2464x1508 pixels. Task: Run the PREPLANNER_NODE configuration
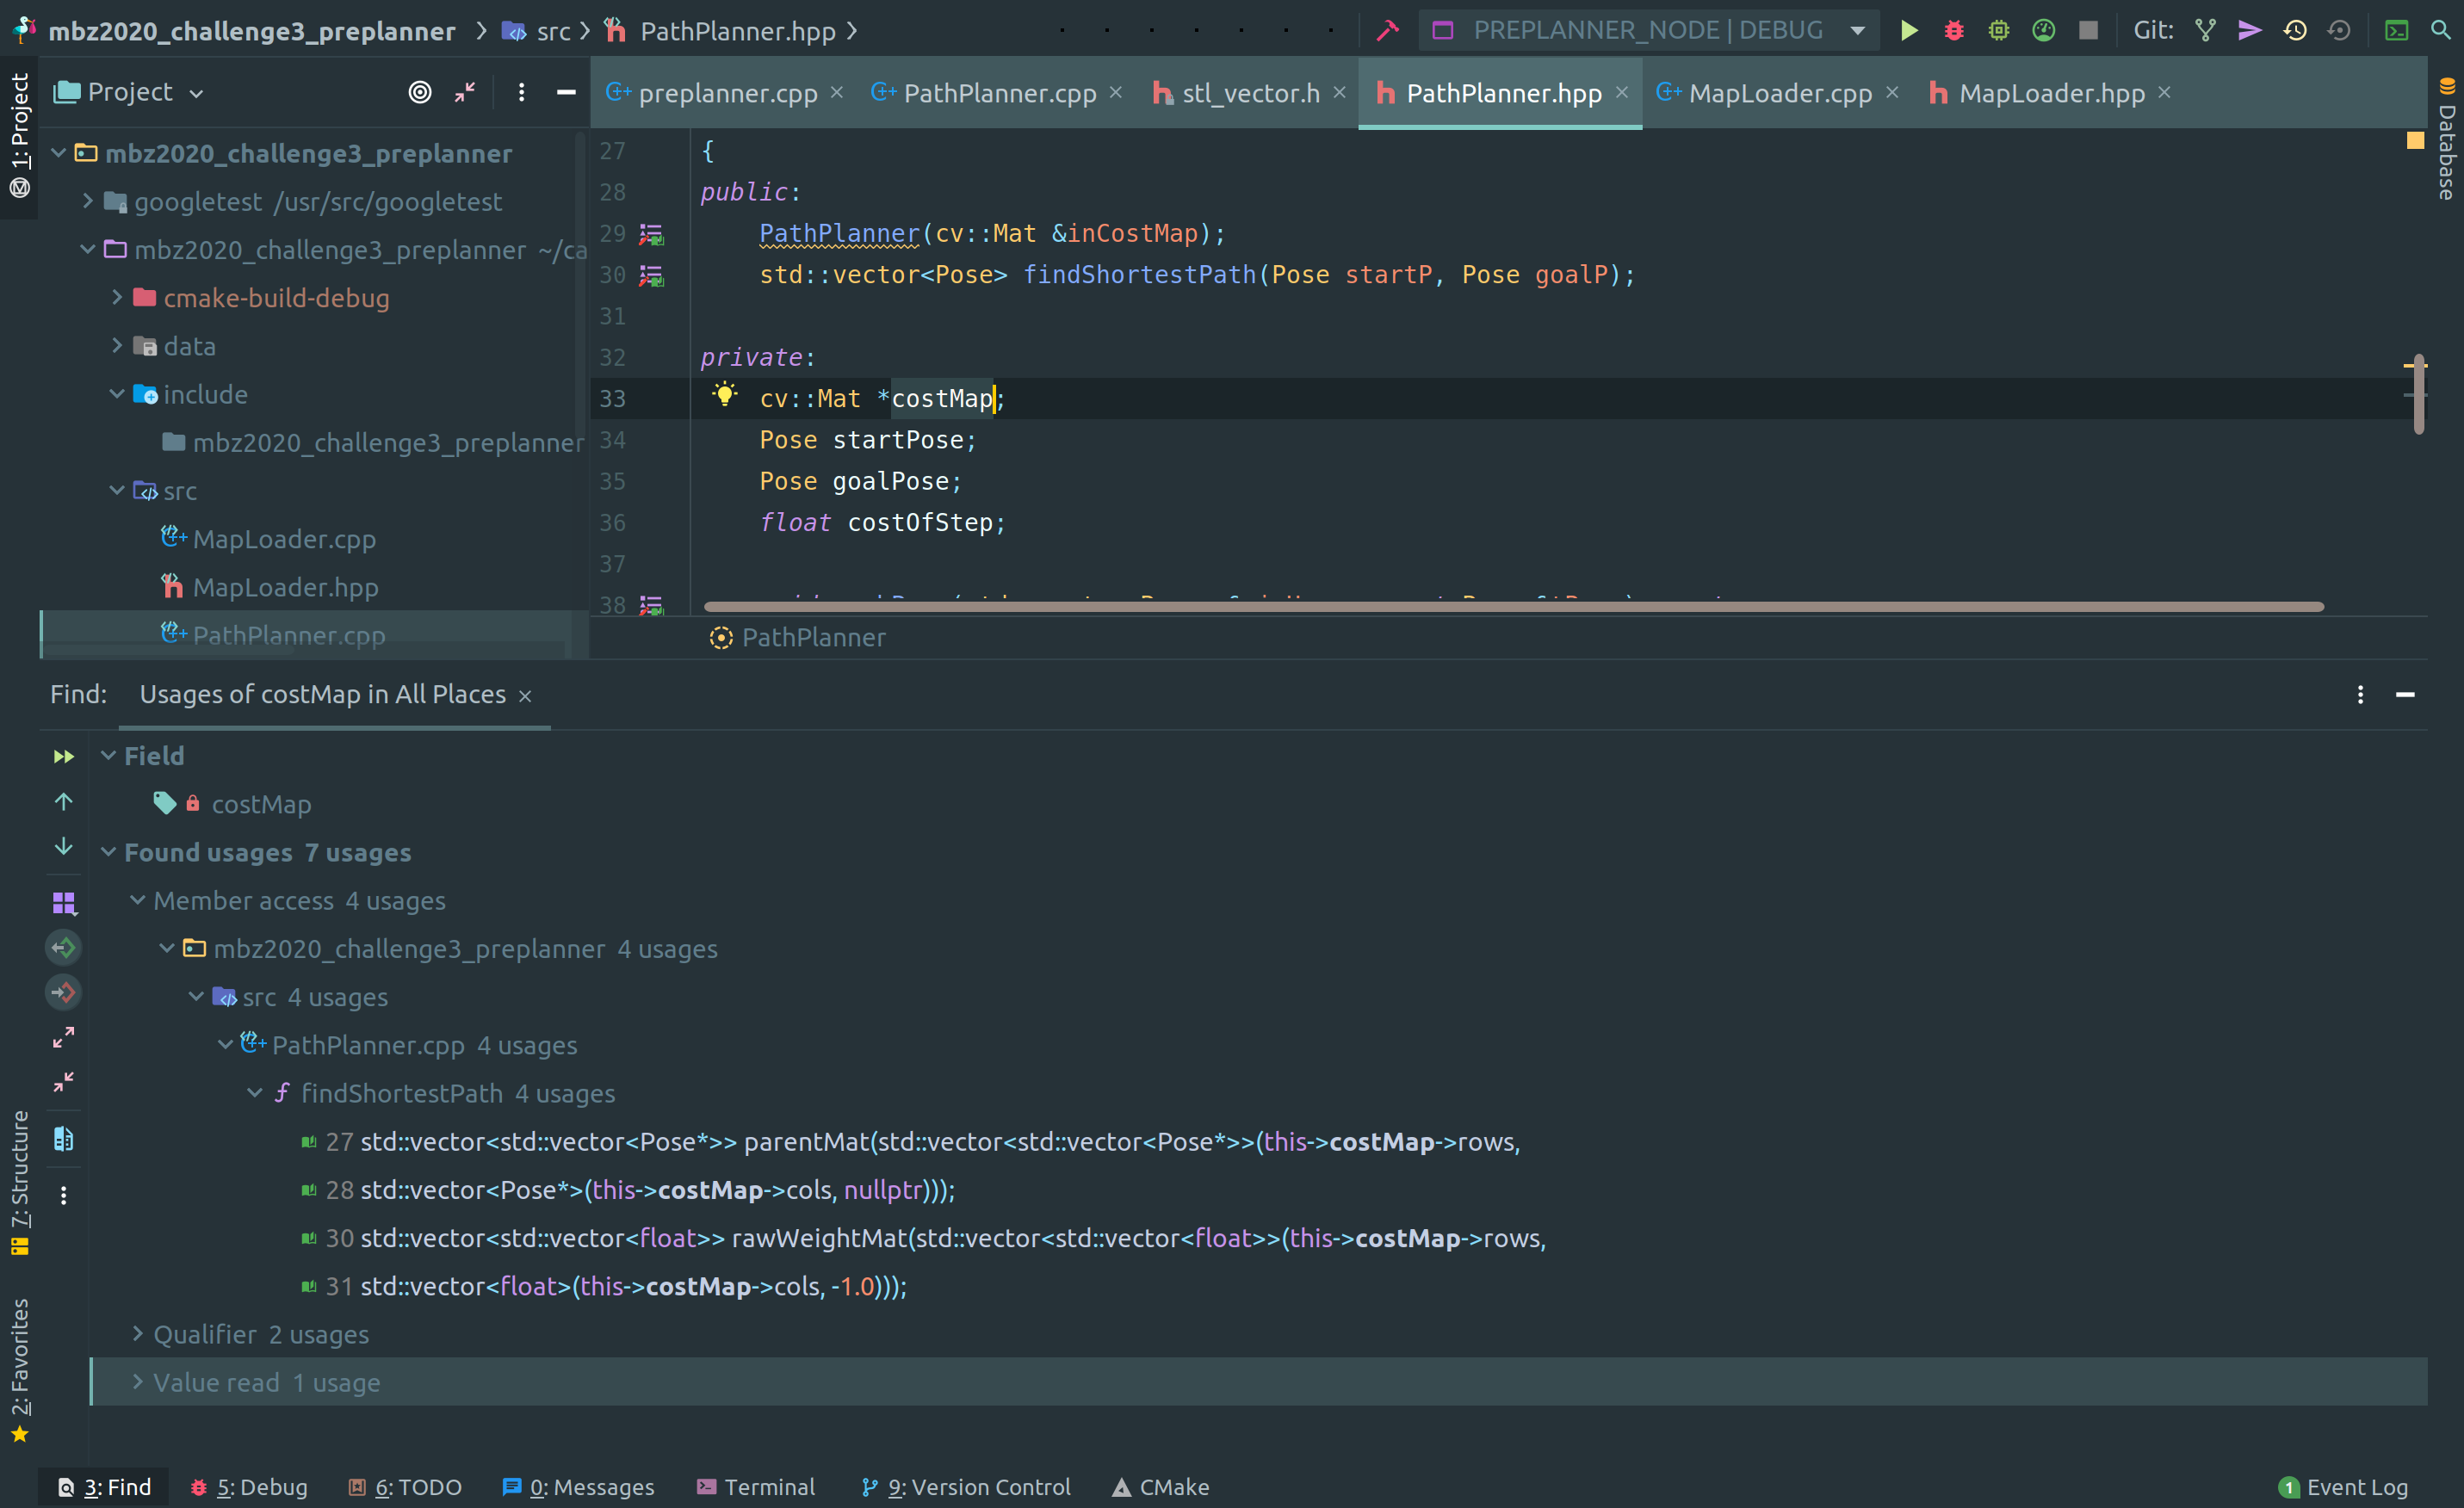1909,30
